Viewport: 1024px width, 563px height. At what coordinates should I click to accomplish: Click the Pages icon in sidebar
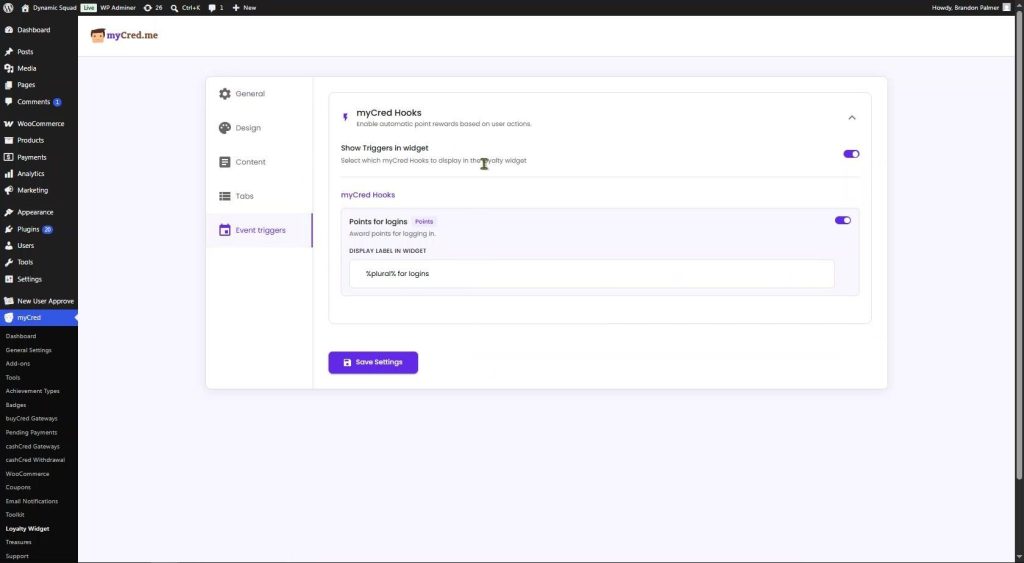tap(8, 85)
